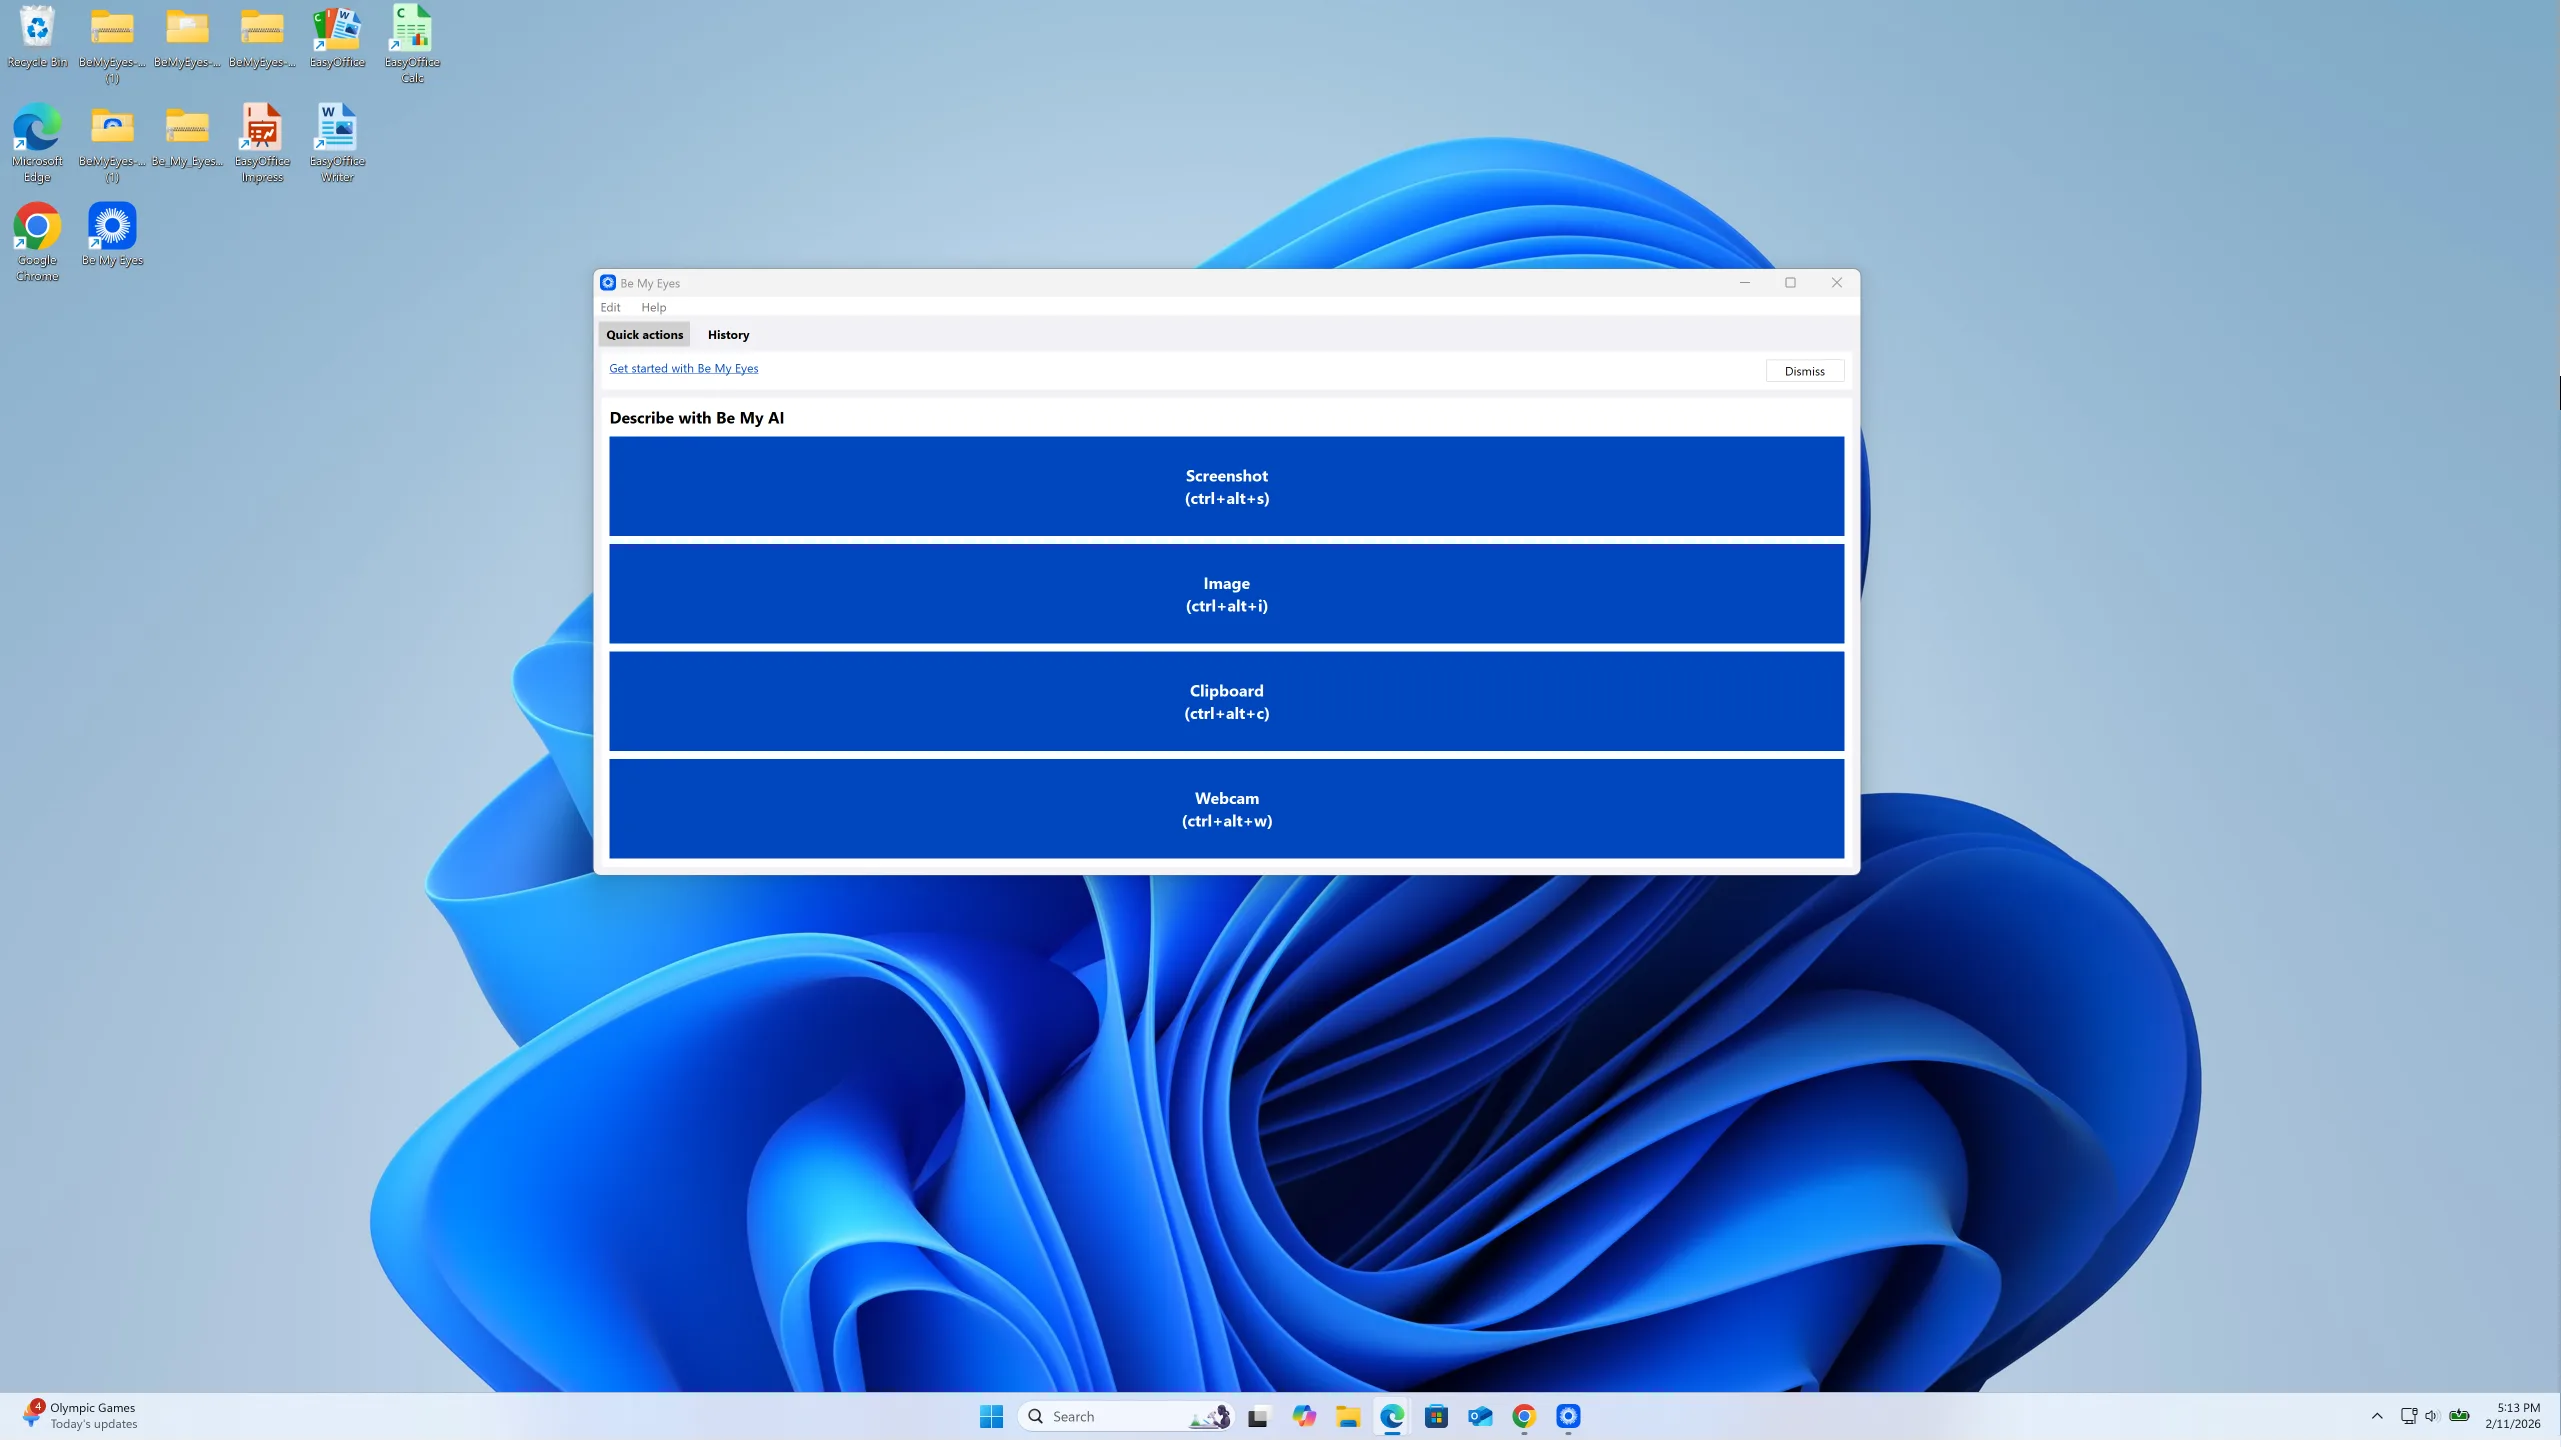Open the Edit menu
Viewport: 2561px width, 1447px height.
click(610, 307)
